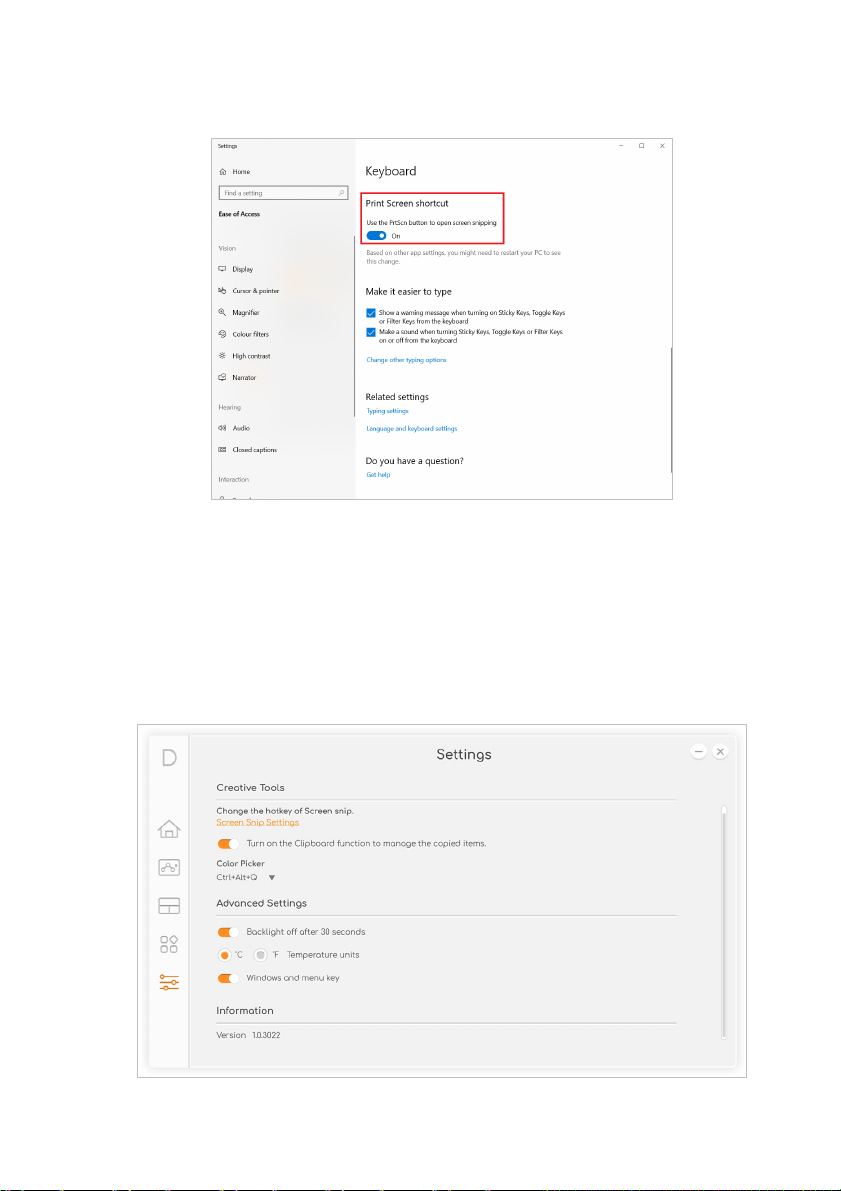Toggle Backlight off after 30 seconds
This screenshot has width=841, height=1191.
point(229,932)
